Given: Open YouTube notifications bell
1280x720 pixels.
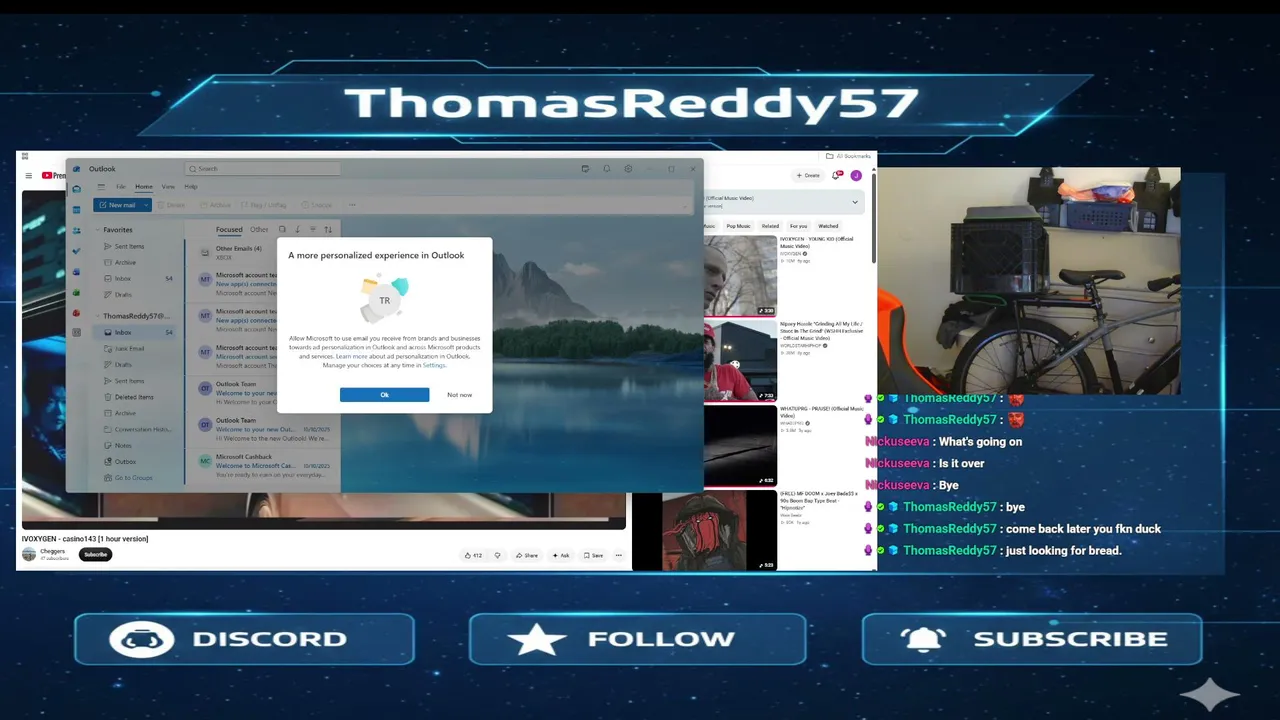Looking at the screenshot, I should click(x=836, y=175).
